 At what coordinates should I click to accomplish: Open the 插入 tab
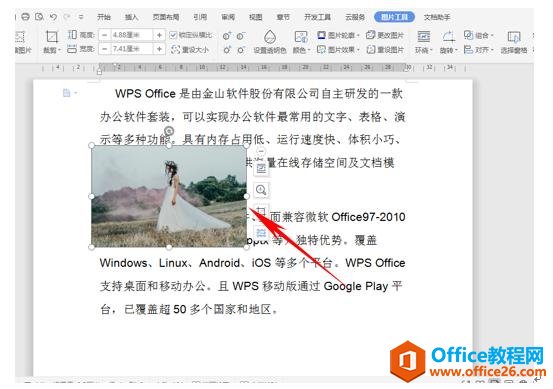click(x=132, y=17)
